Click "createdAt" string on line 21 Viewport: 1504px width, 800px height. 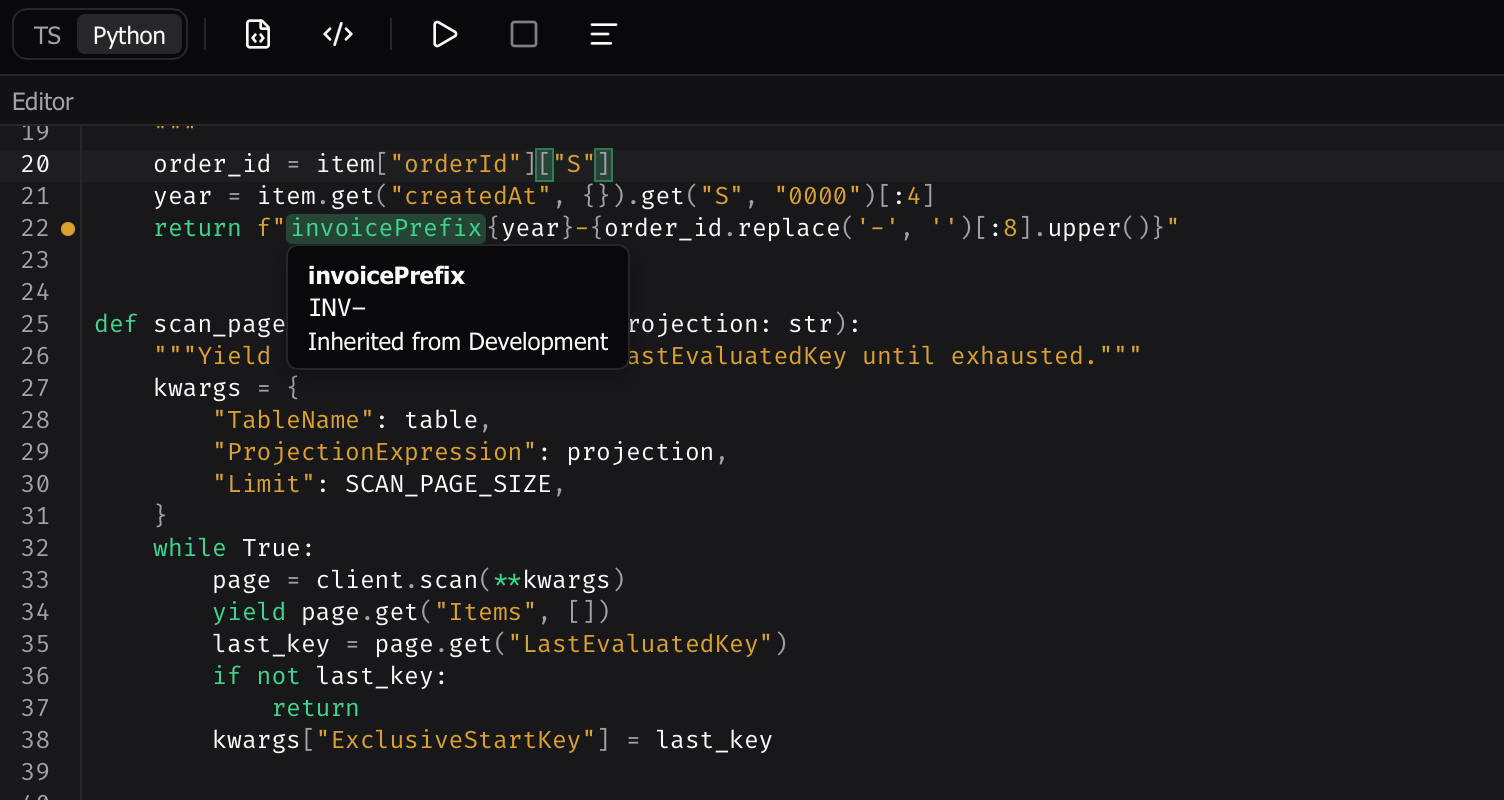coord(471,196)
